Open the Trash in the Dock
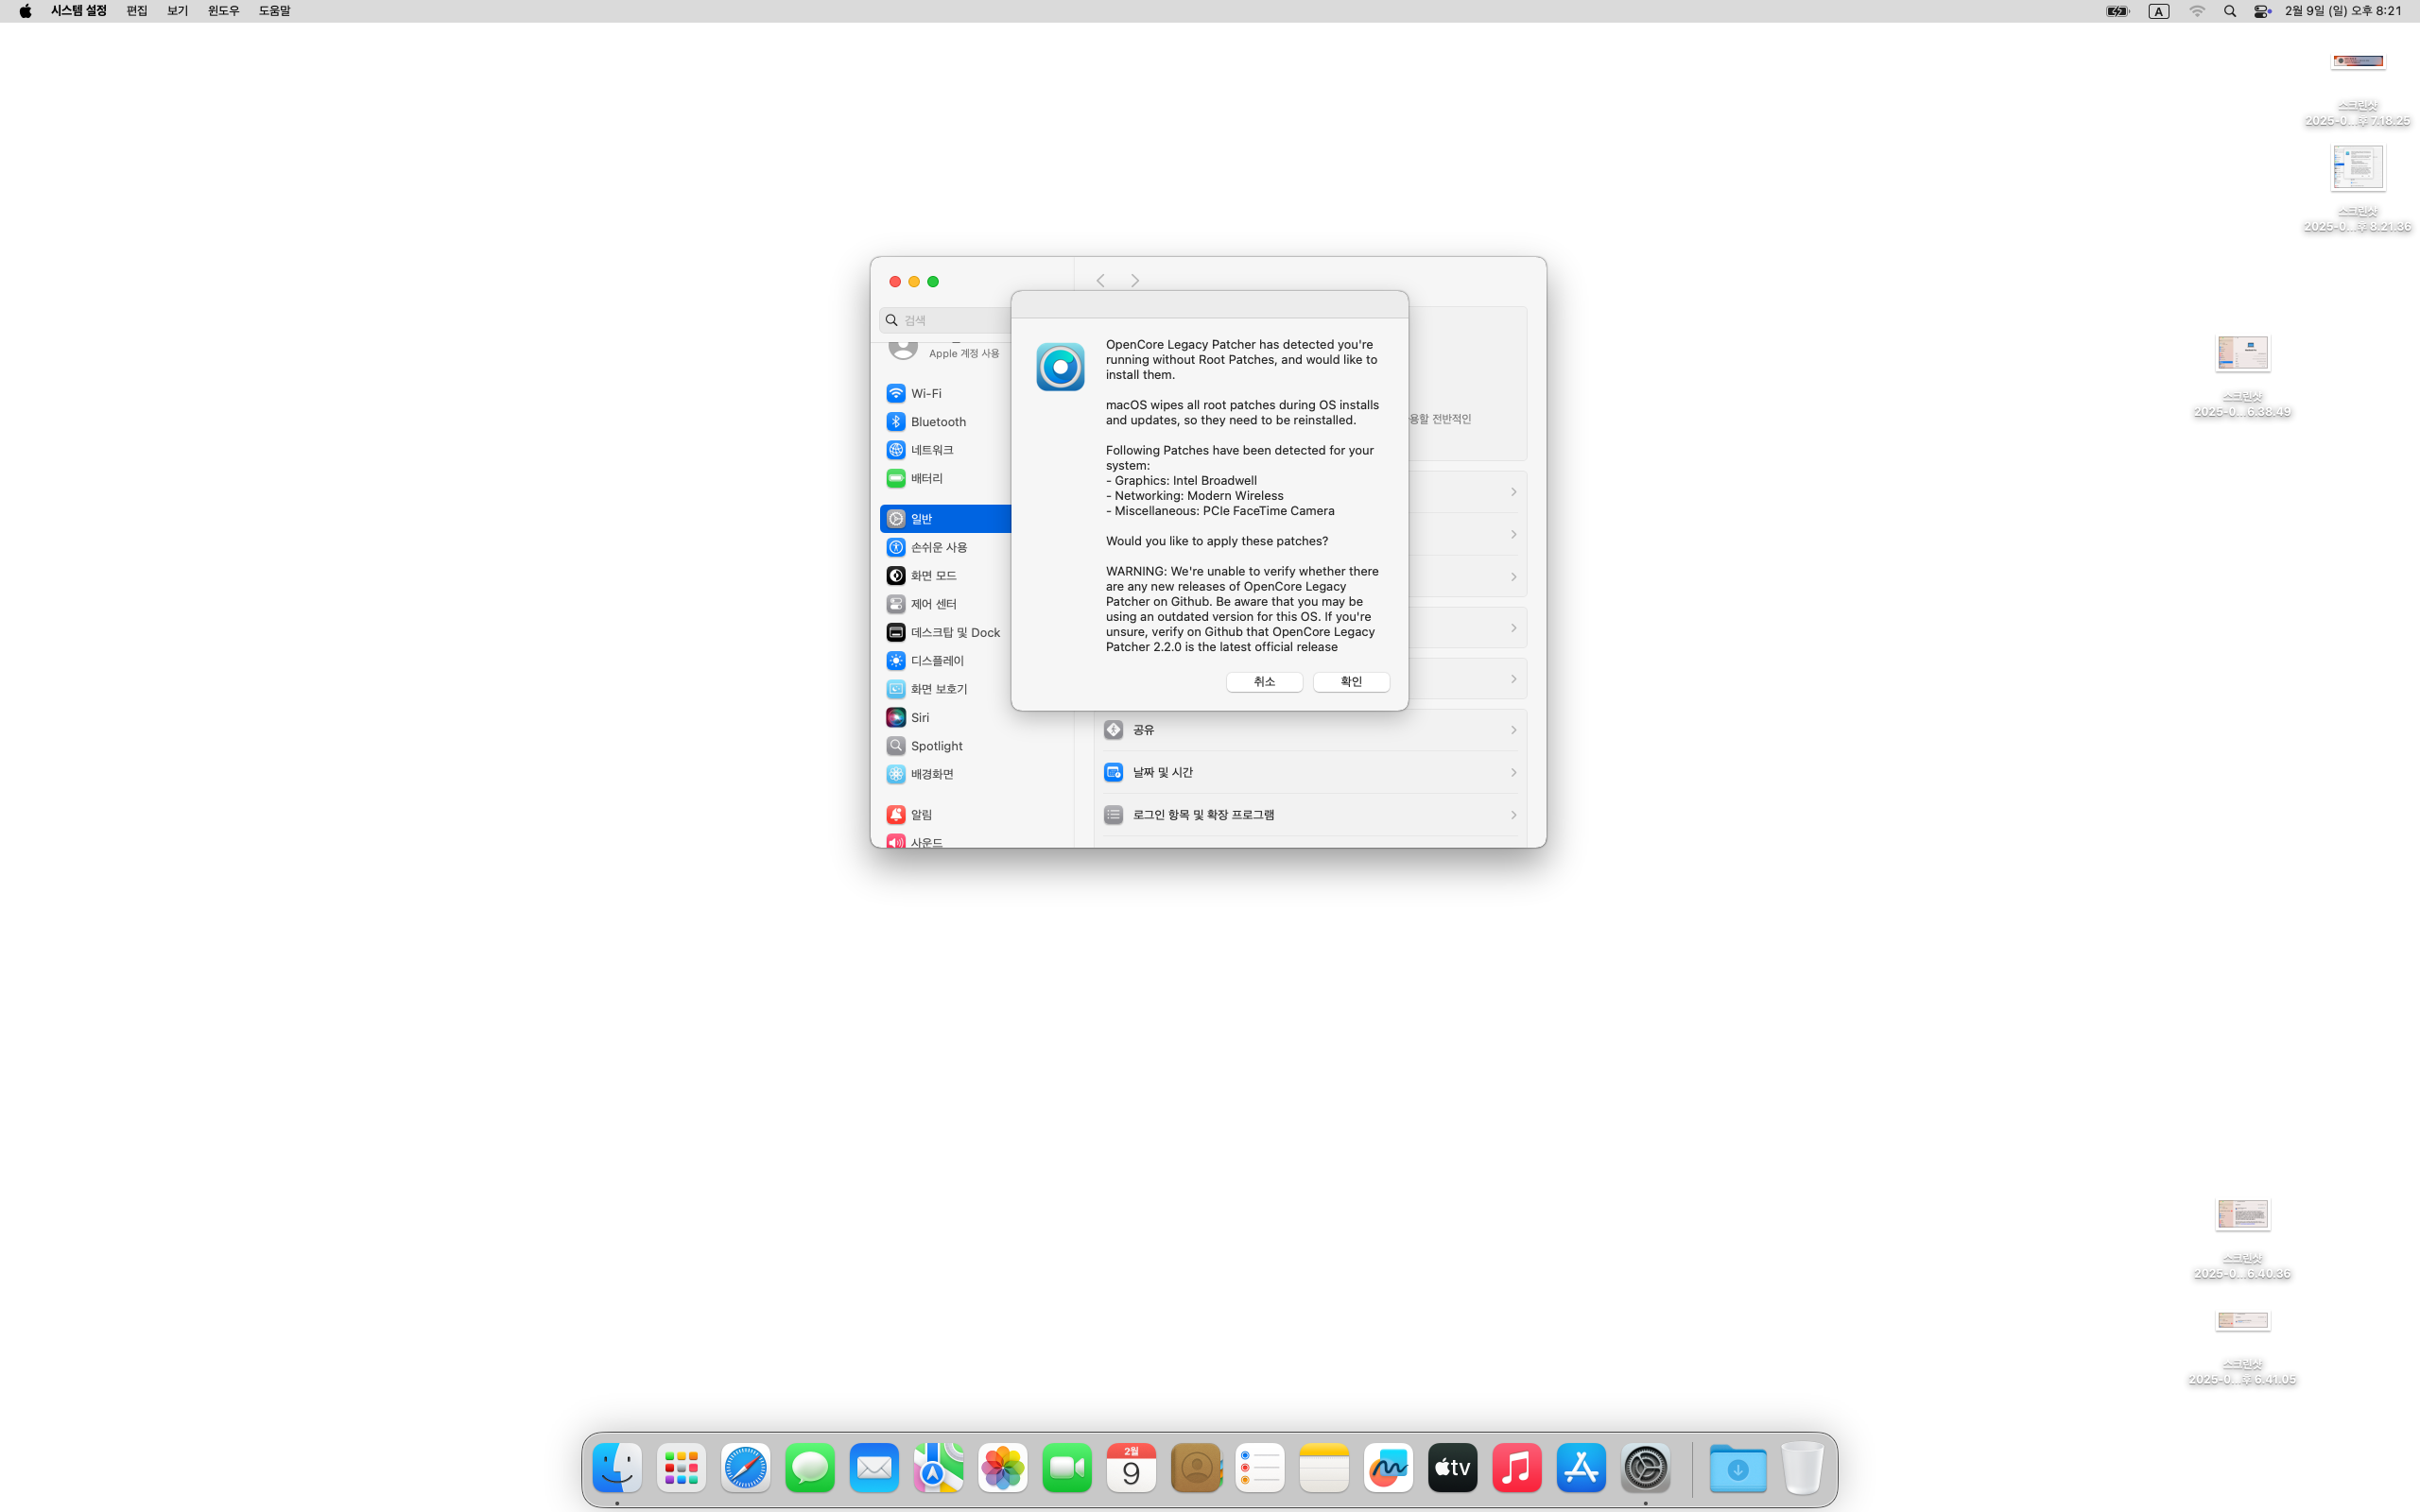2420x1512 pixels. tap(1802, 1467)
